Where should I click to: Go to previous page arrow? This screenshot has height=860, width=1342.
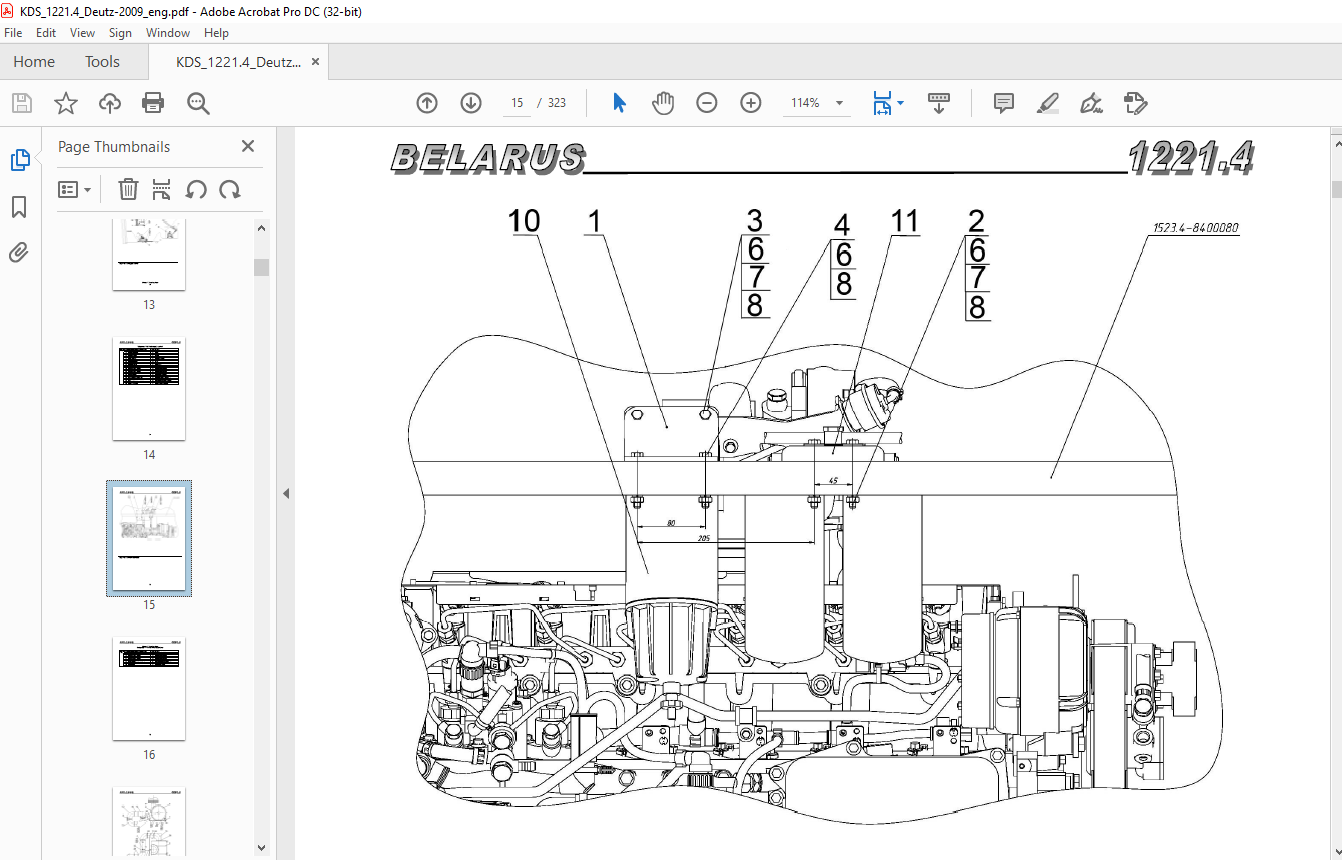click(427, 103)
